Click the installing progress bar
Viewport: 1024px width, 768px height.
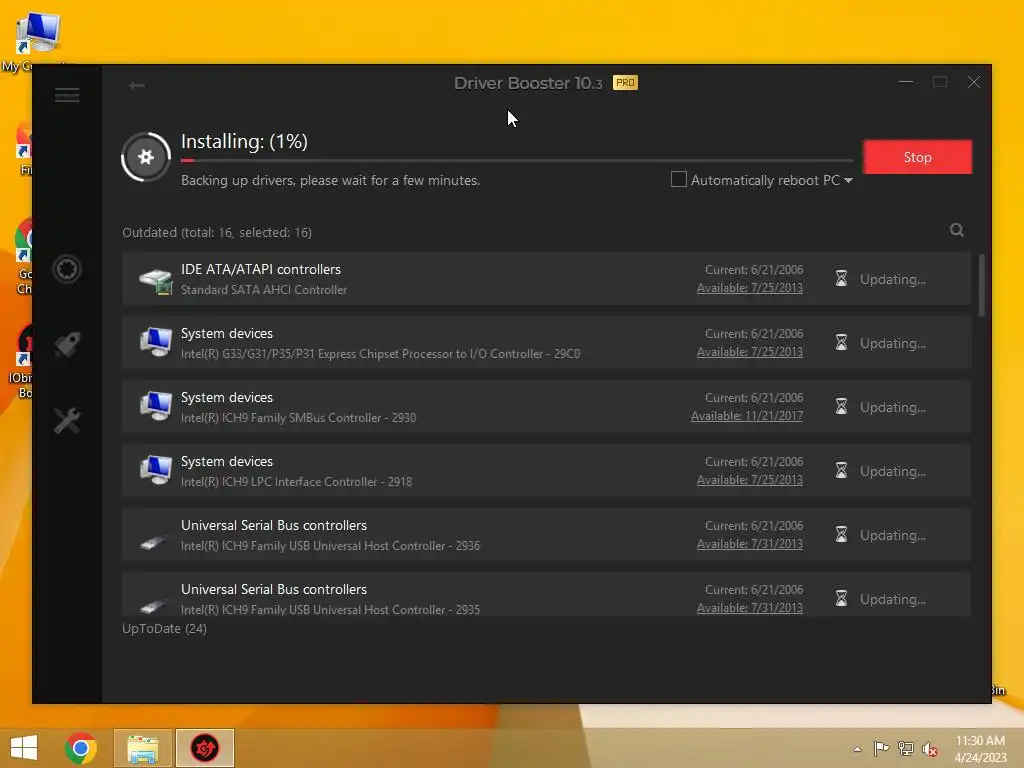pos(517,160)
